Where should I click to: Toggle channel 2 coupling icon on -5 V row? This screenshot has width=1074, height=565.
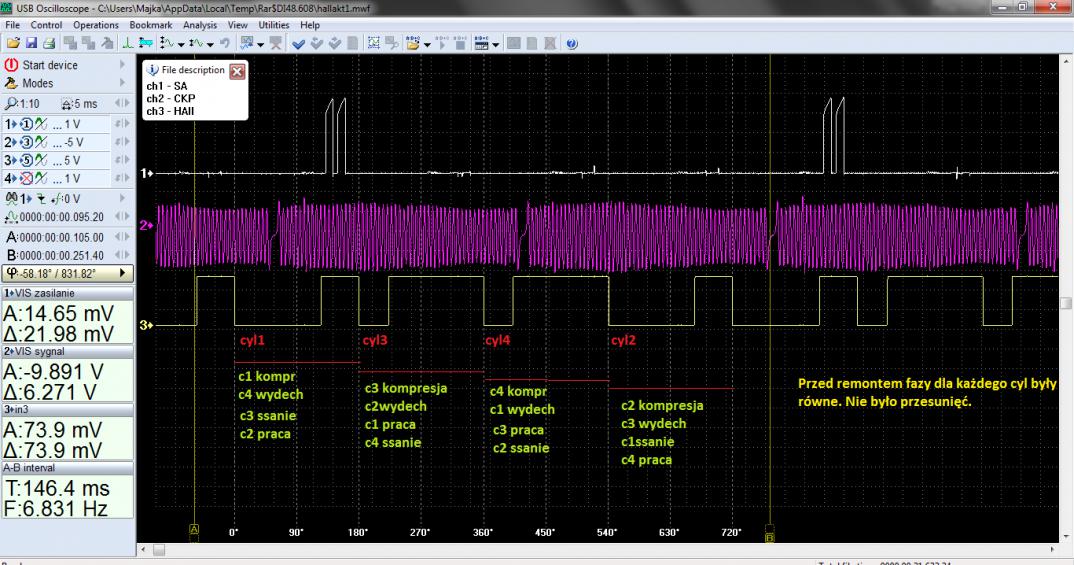coord(43,141)
